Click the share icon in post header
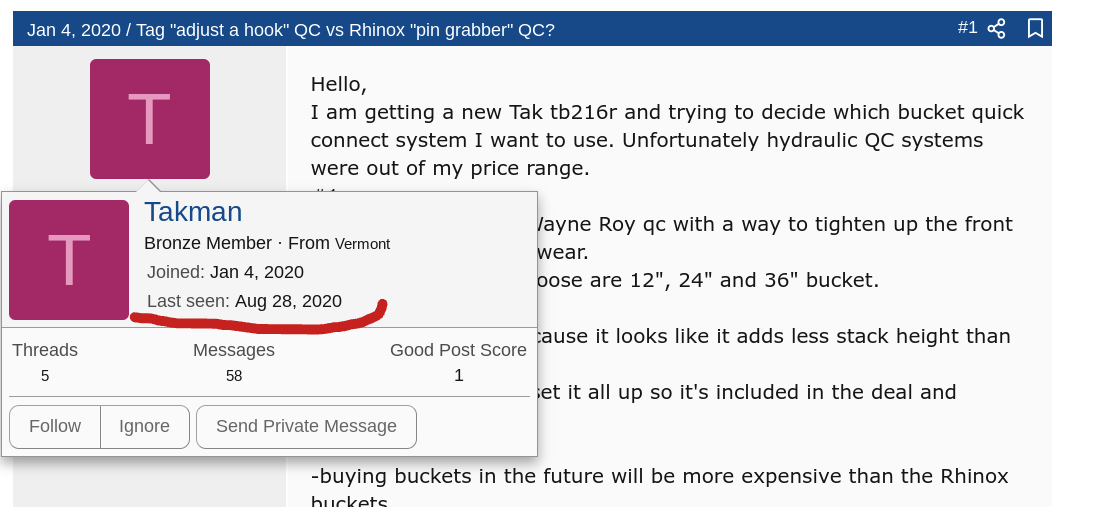 point(996,29)
